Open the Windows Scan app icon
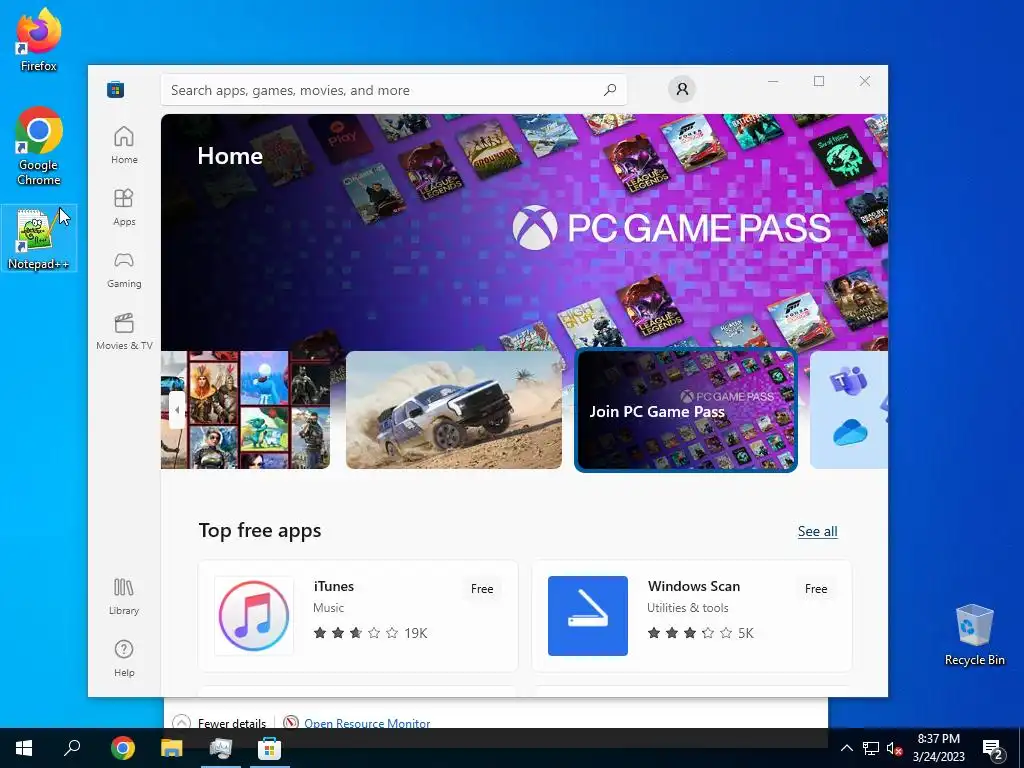The height and width of the screenshot is (768, 1024). click(x=588, y=616)
